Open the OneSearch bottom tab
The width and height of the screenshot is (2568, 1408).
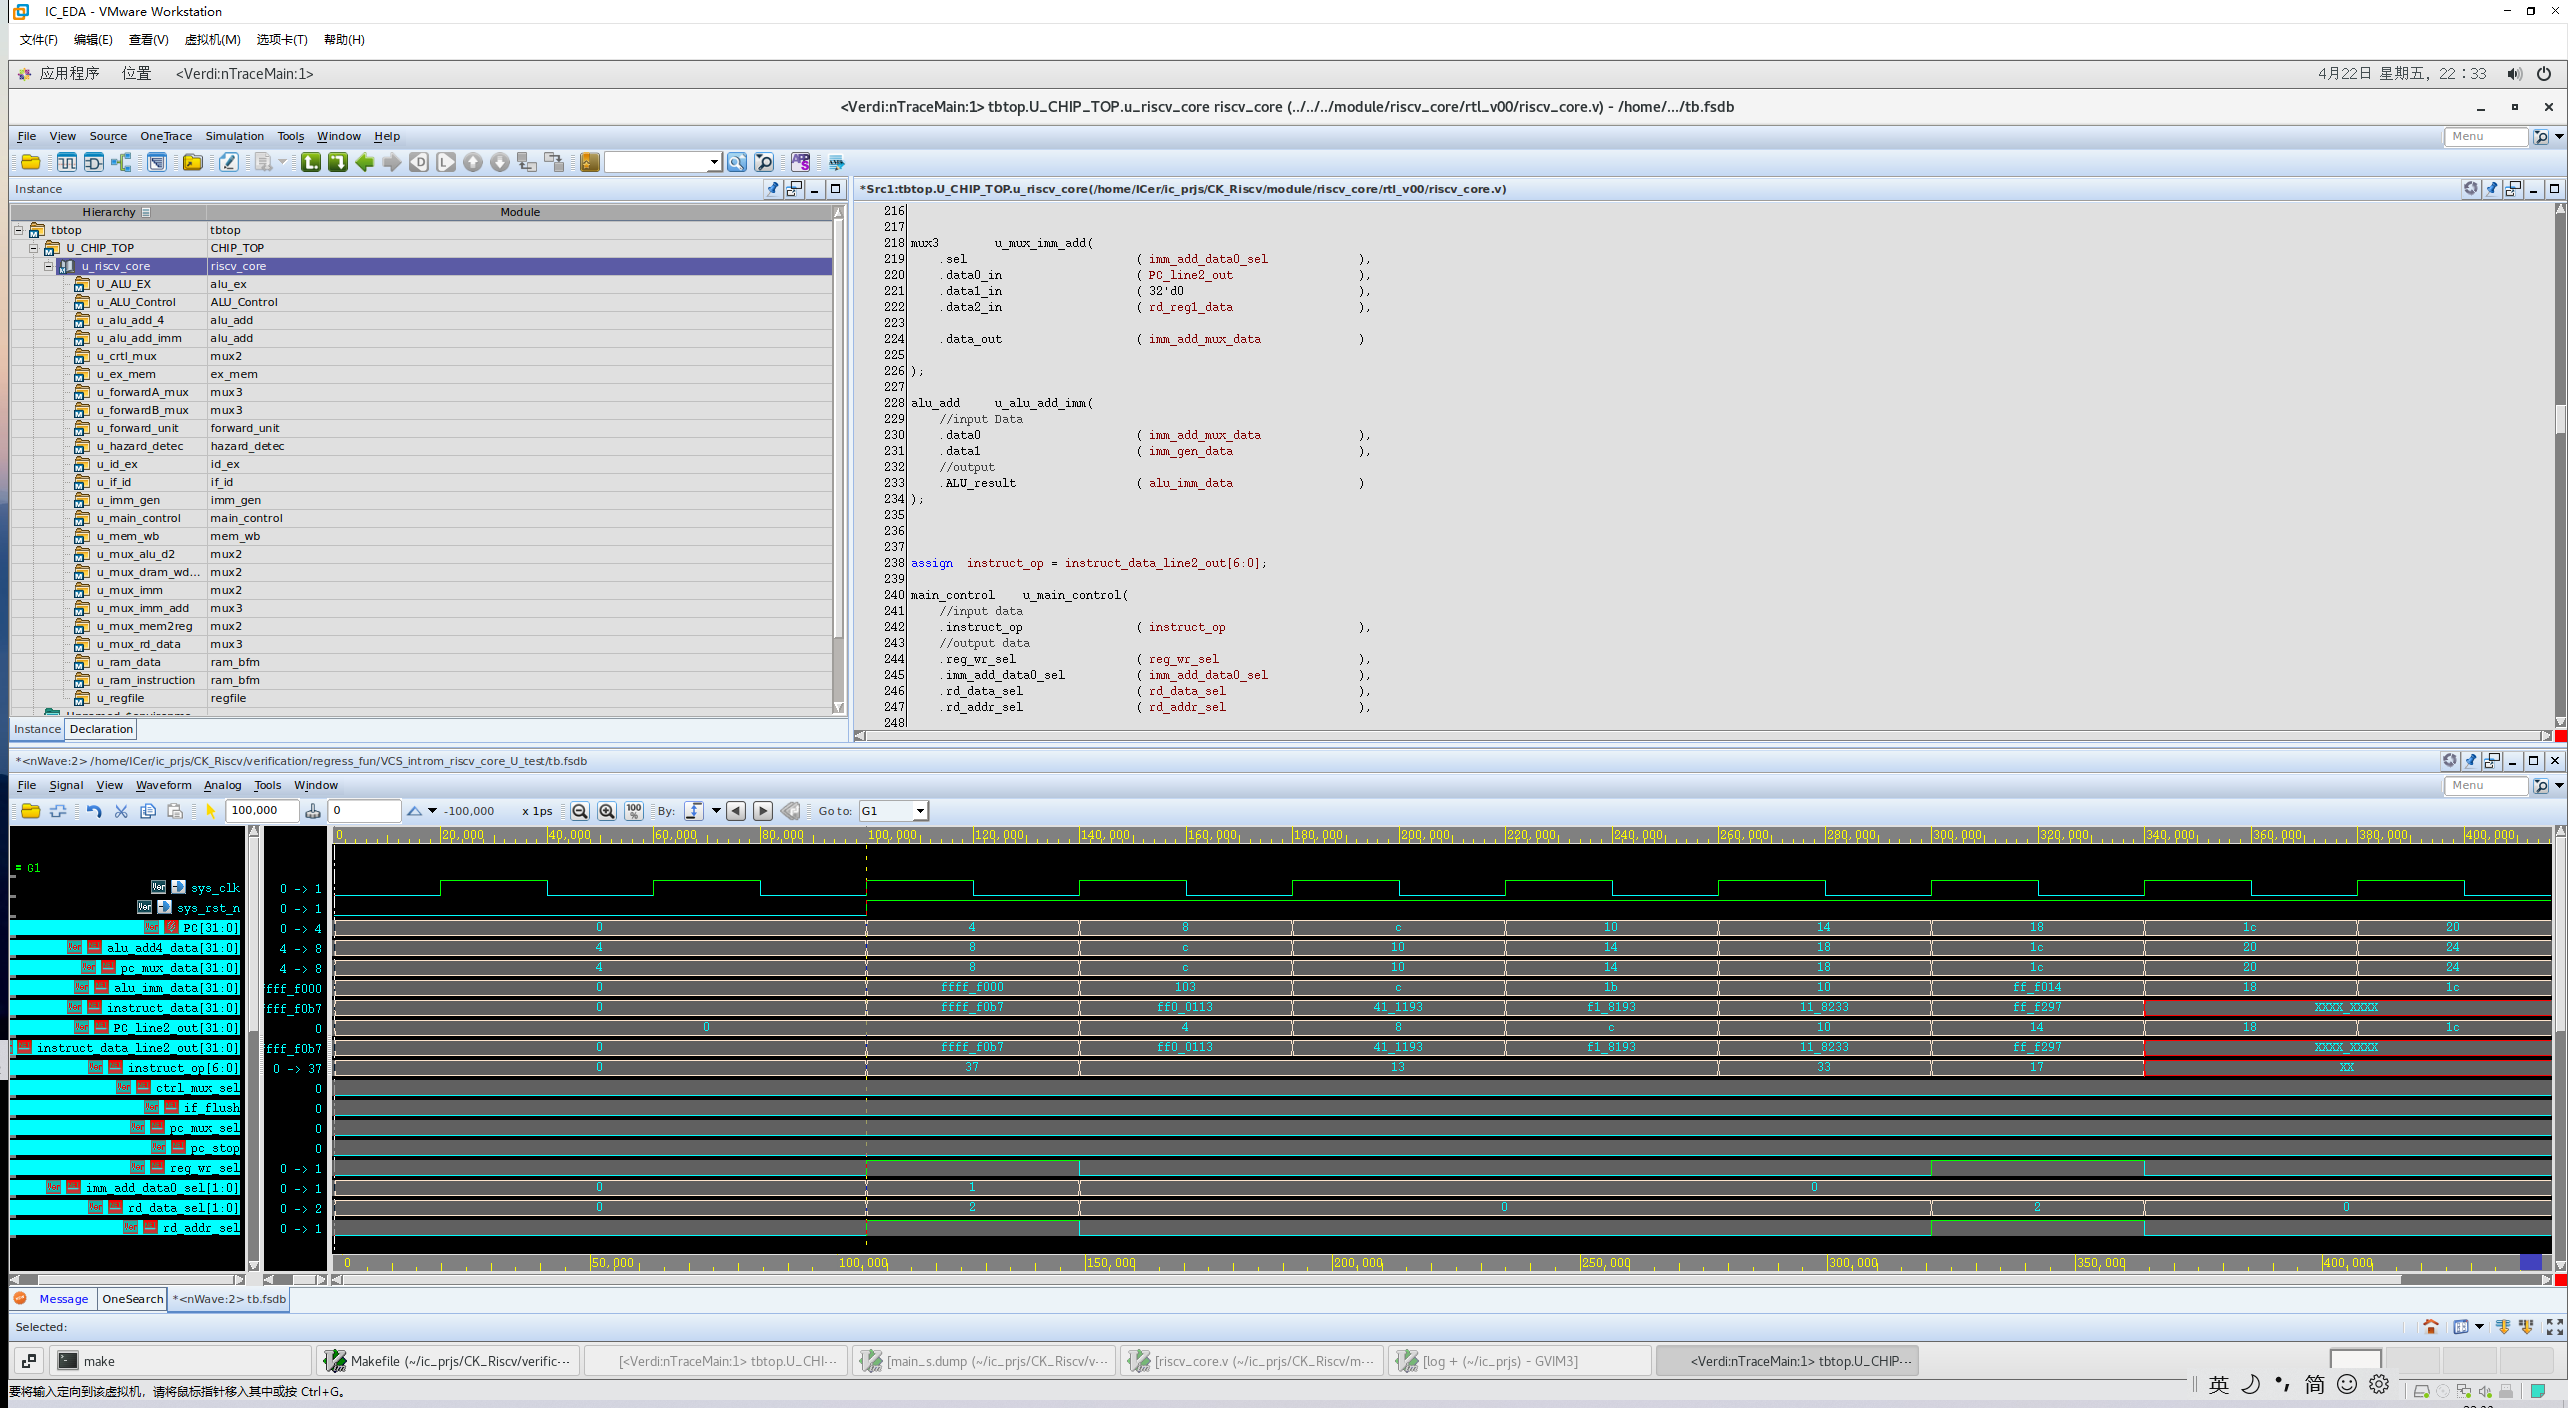pyautogui.click(x=132, y=1299)
